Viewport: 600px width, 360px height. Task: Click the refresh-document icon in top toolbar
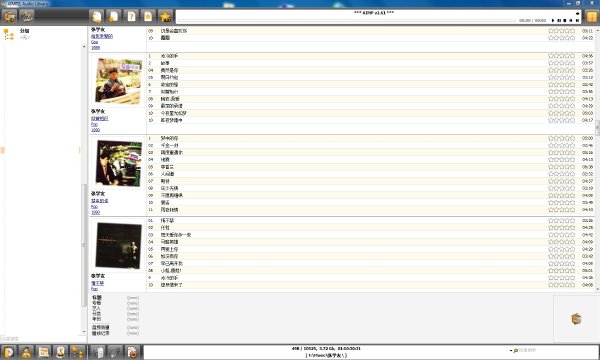pyautogui.click(x=96, y=16)
